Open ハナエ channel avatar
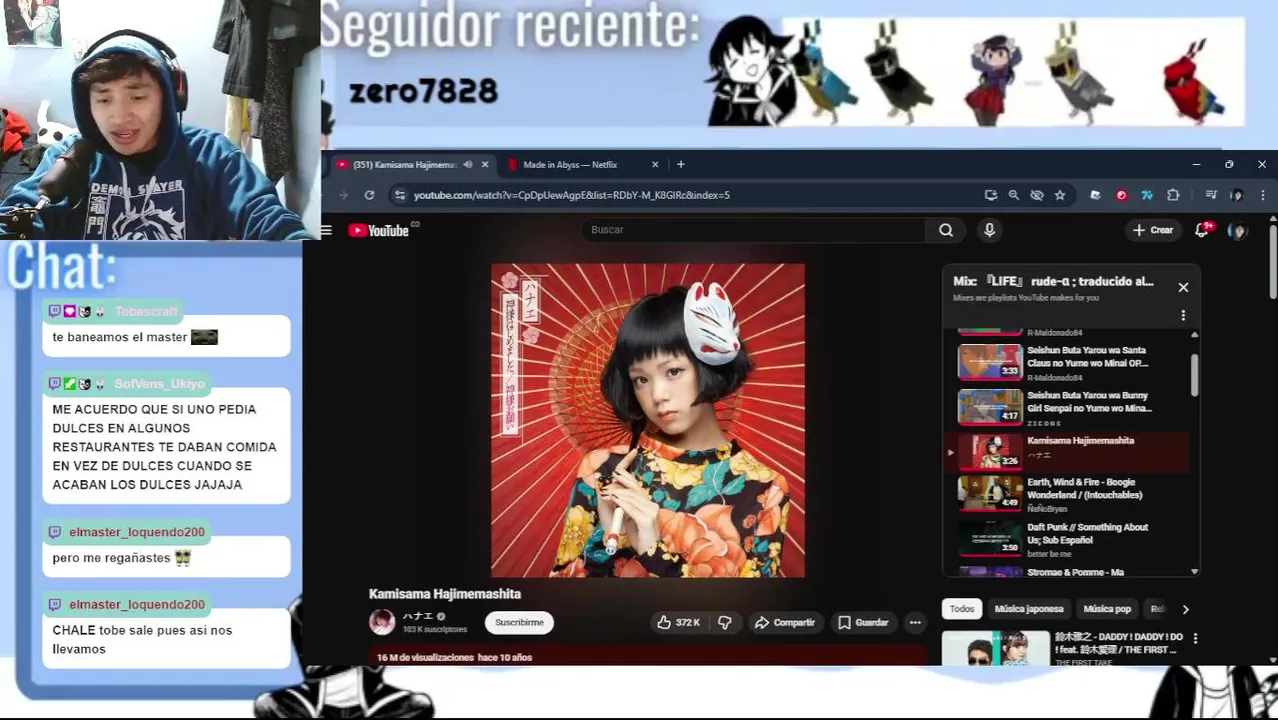Viewport: 1278px width, 720px height. (382, 622)
